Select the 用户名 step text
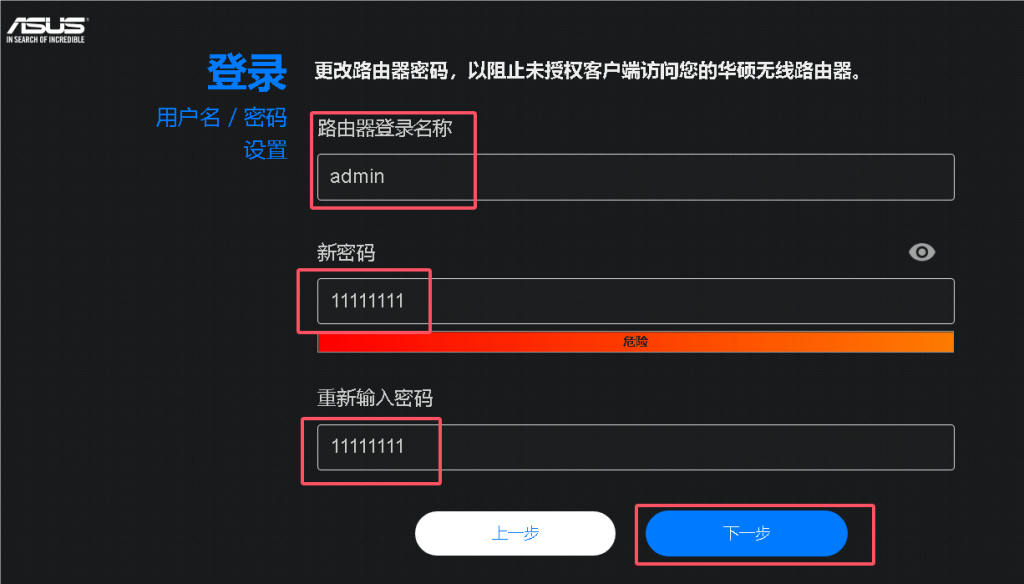The height and width of the screenshot is (584, 1024). (x=188, y=117)
